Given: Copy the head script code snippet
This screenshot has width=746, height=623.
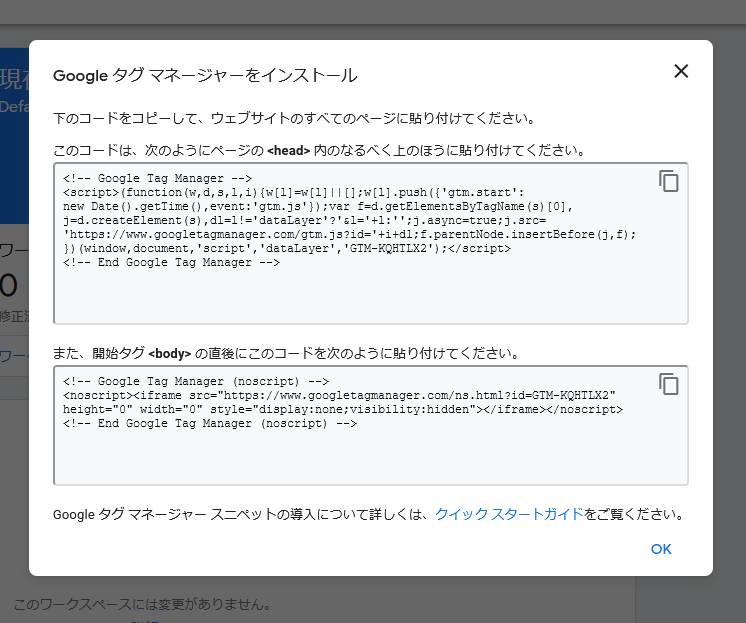Looking at the screenshot, I should pyautogui.click(x=668, y=181).
